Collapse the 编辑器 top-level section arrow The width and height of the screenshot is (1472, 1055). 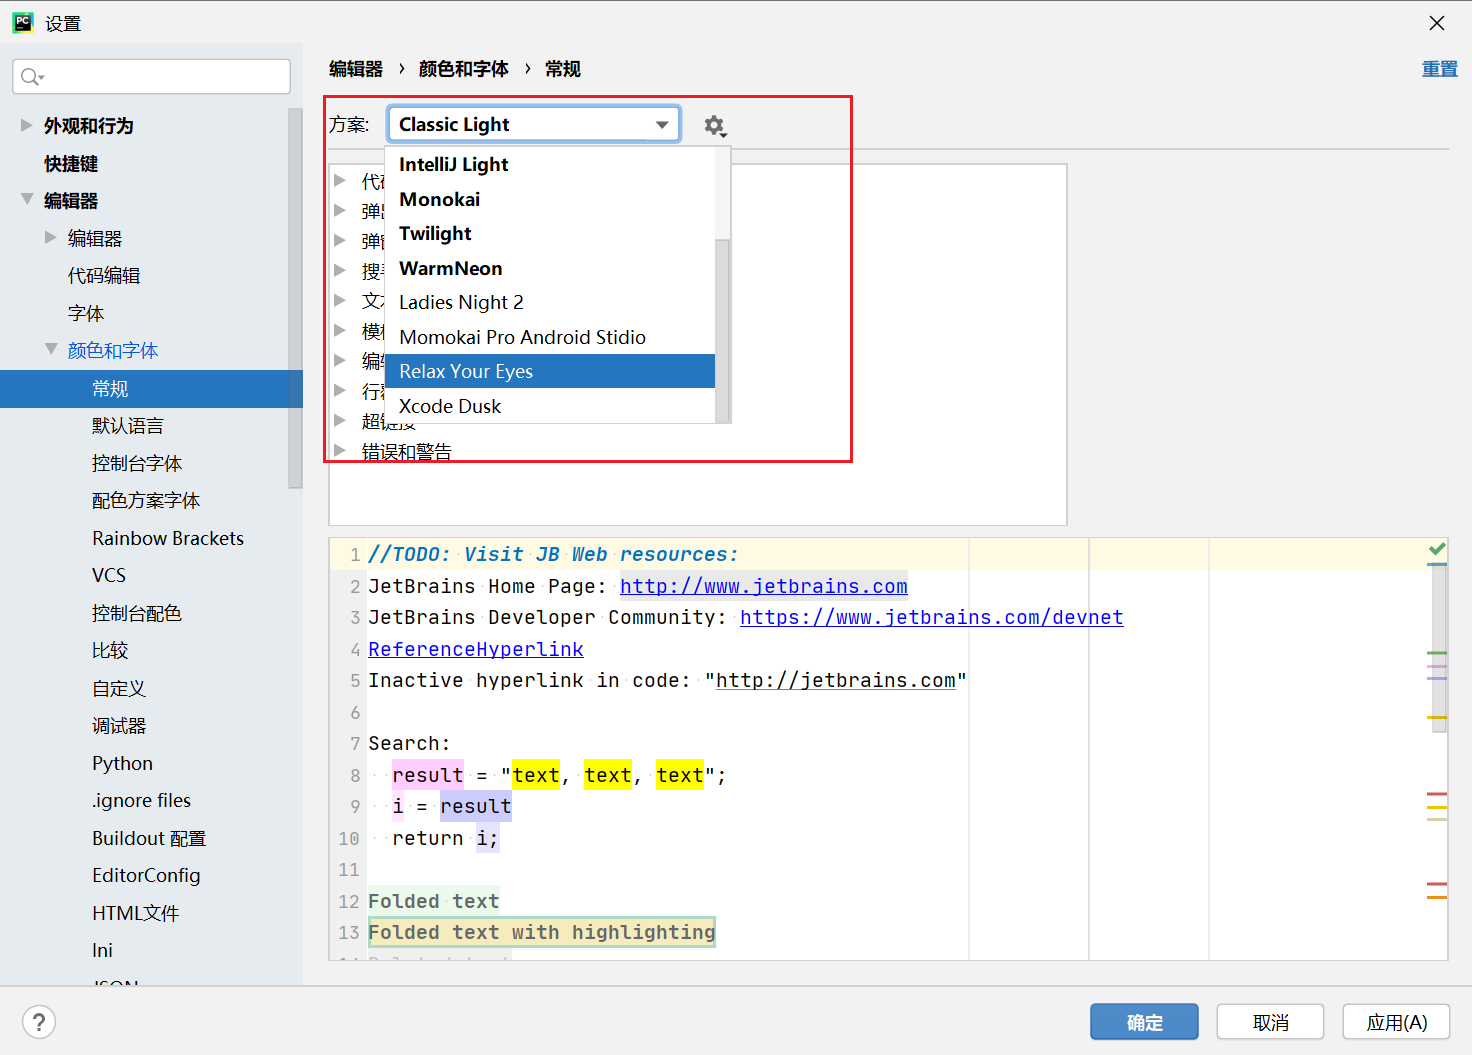coord(27,199)
